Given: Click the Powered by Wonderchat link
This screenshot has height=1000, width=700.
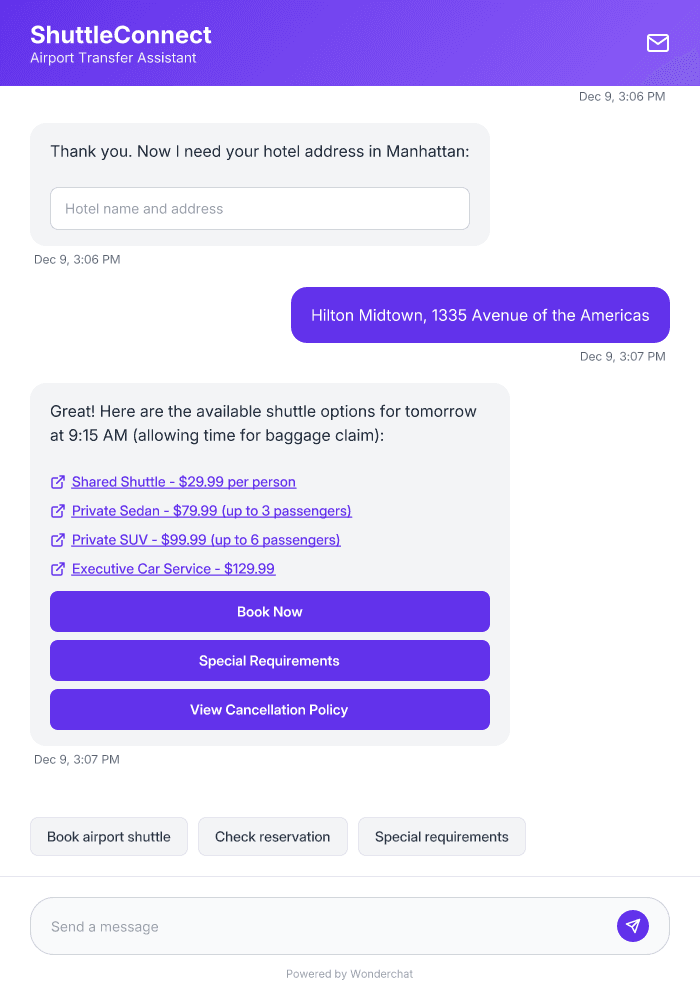Looking at the screenshot, I should (350, 973).
